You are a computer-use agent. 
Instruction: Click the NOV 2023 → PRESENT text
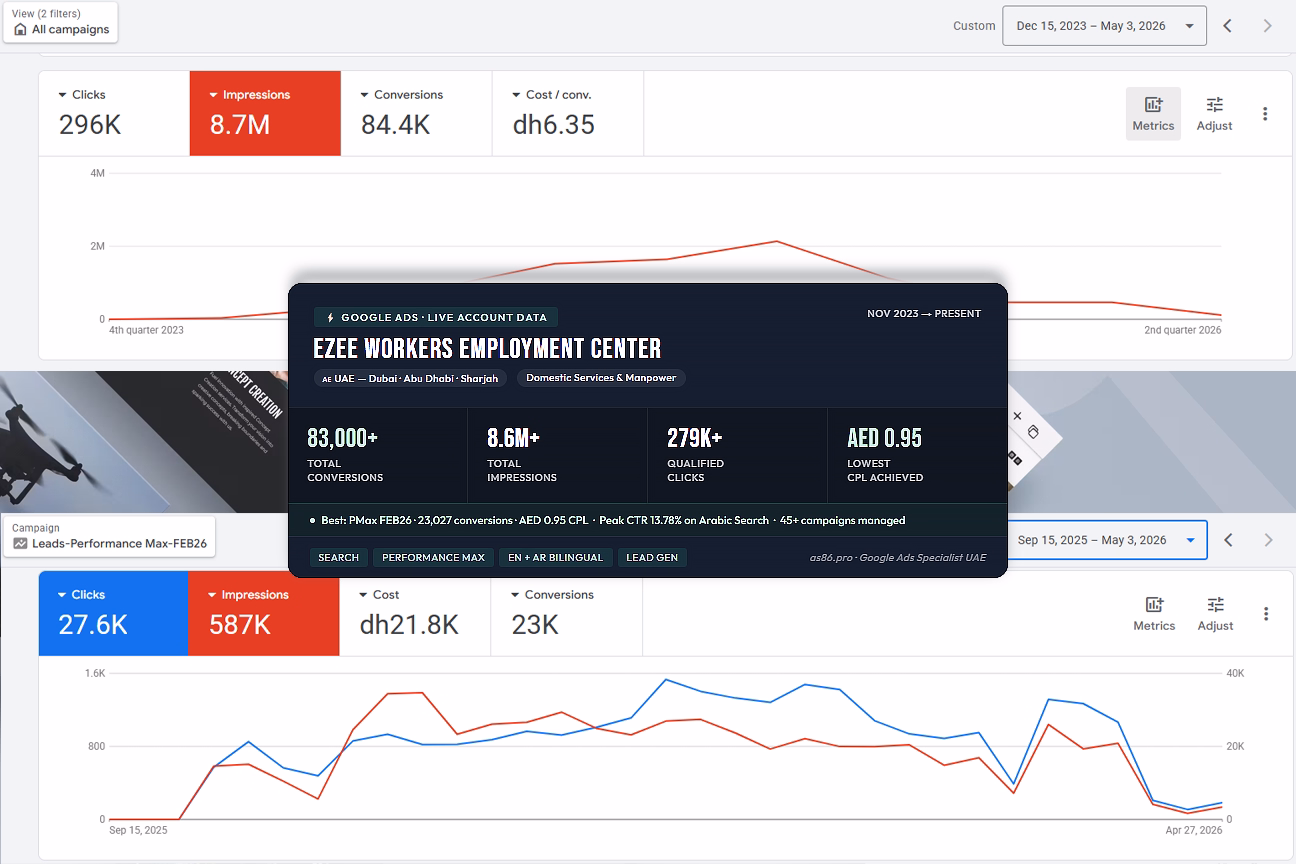tap(924, 314)
